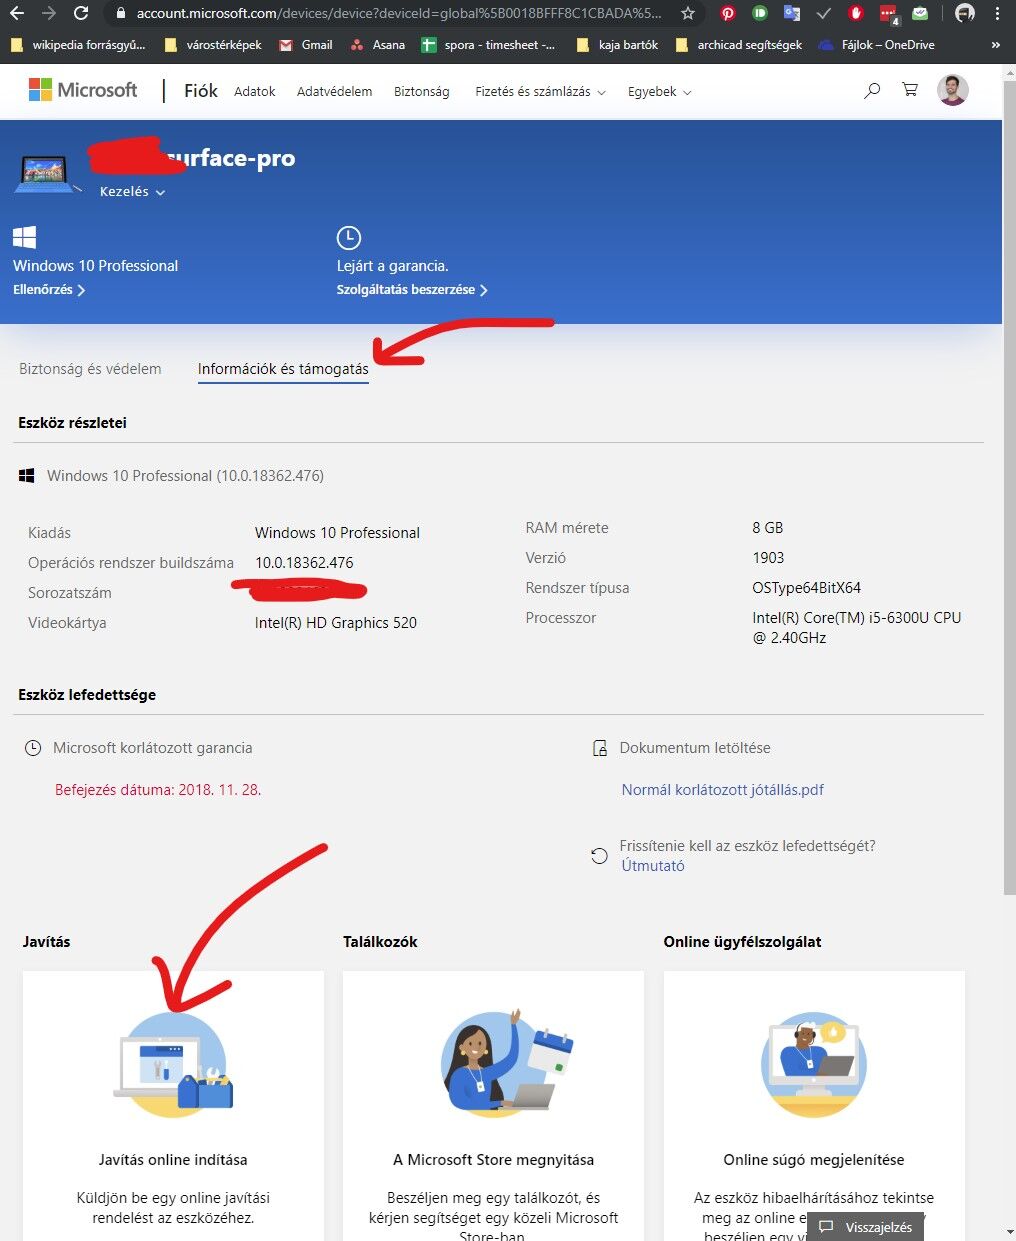1016x1241 pixels.
Task: Click the clock icon beside Microsoft korlátozott garancia
Action: pos(33,748)
